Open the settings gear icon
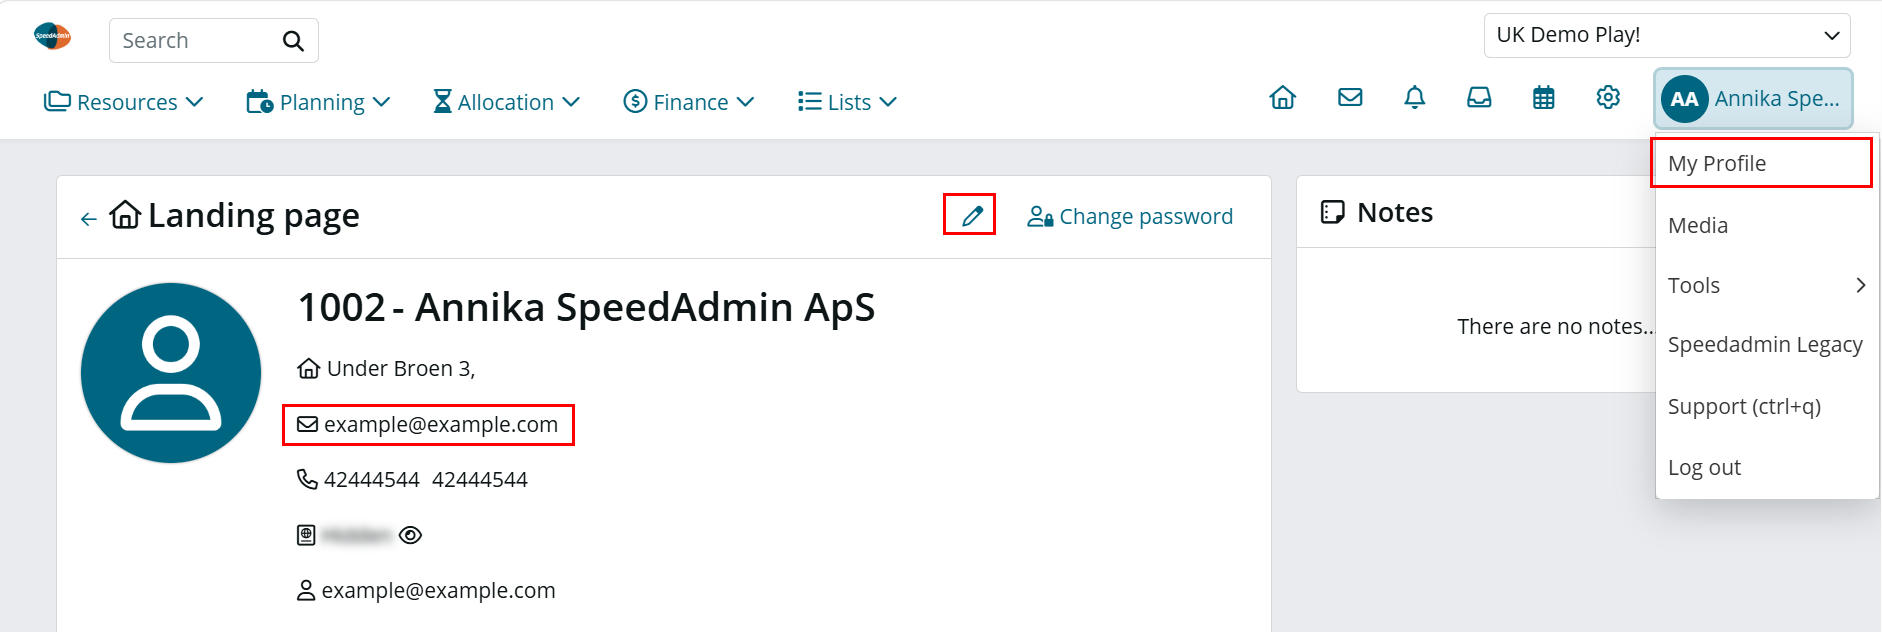The height and width of the screenshot is (632, 1882). click(1608, 98)
